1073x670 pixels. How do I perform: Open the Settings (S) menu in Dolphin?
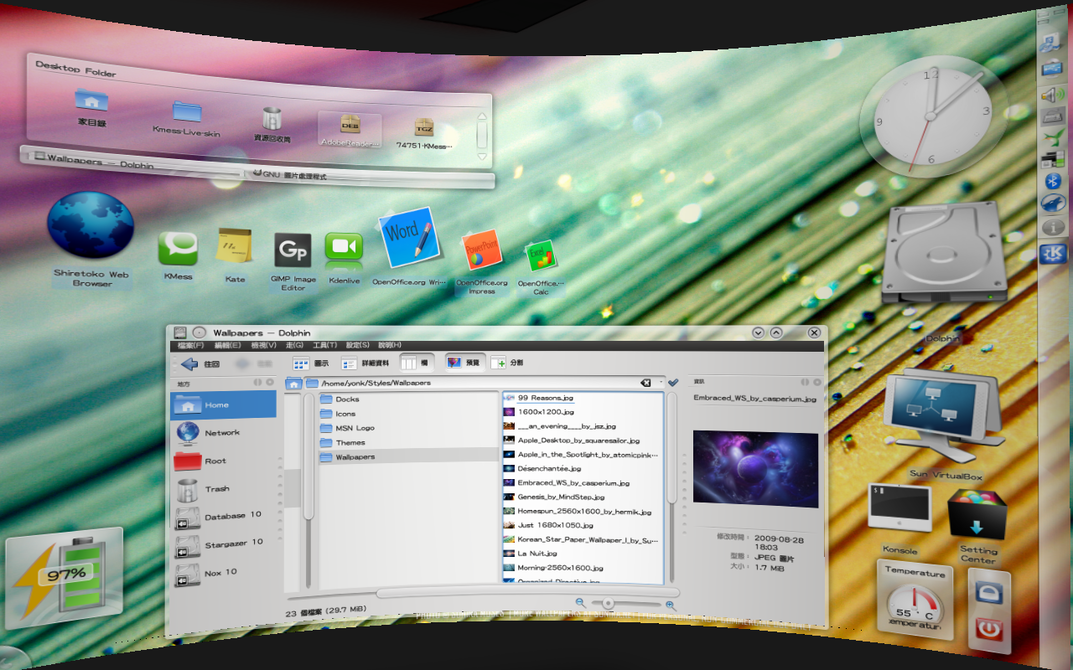click(358, 346)
